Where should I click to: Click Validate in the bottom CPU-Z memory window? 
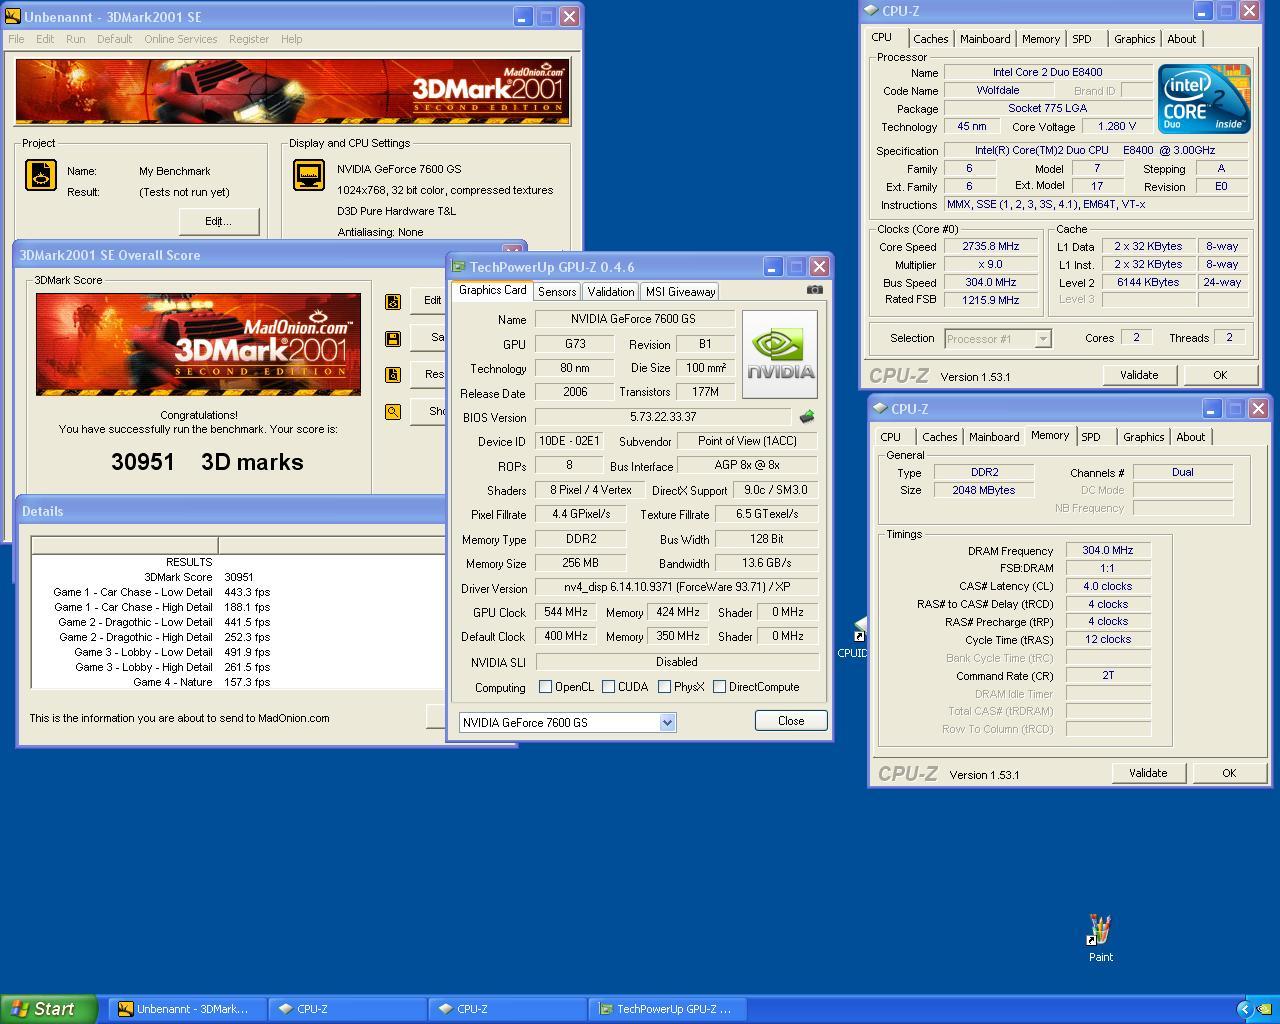click(x=1148, y=773)
